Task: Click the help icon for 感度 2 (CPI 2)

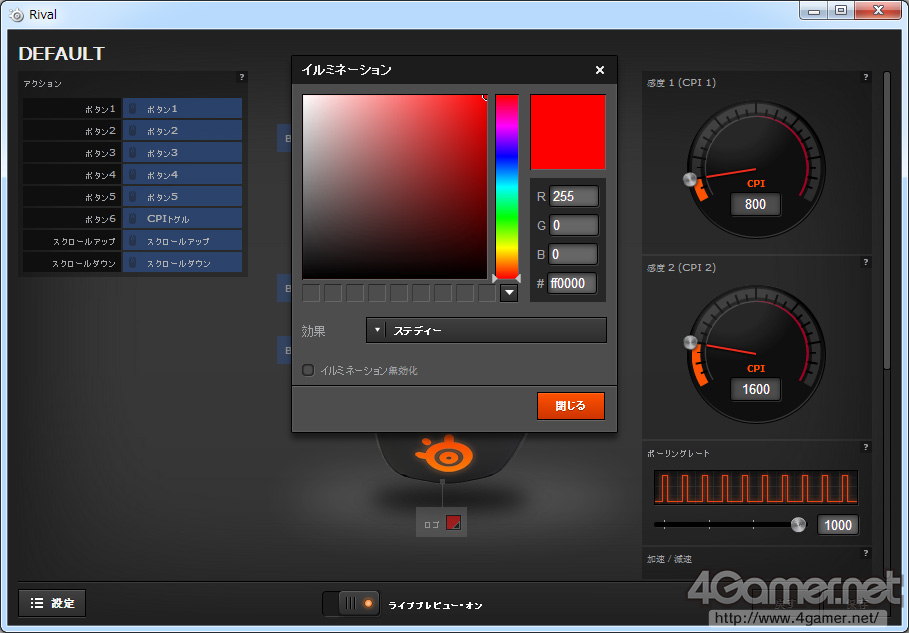Action: click(865, 262)
